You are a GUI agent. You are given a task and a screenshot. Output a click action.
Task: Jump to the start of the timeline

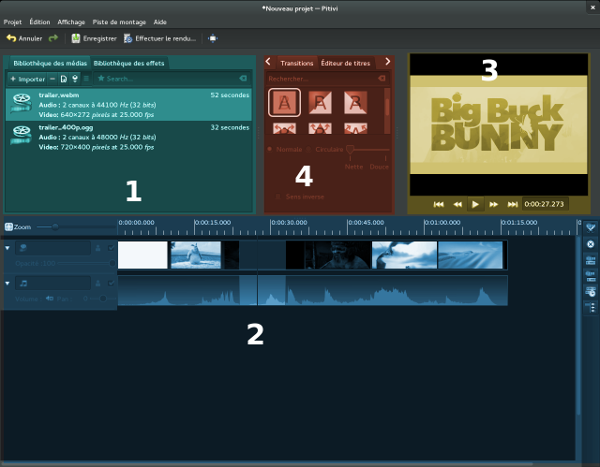[438, 204]
